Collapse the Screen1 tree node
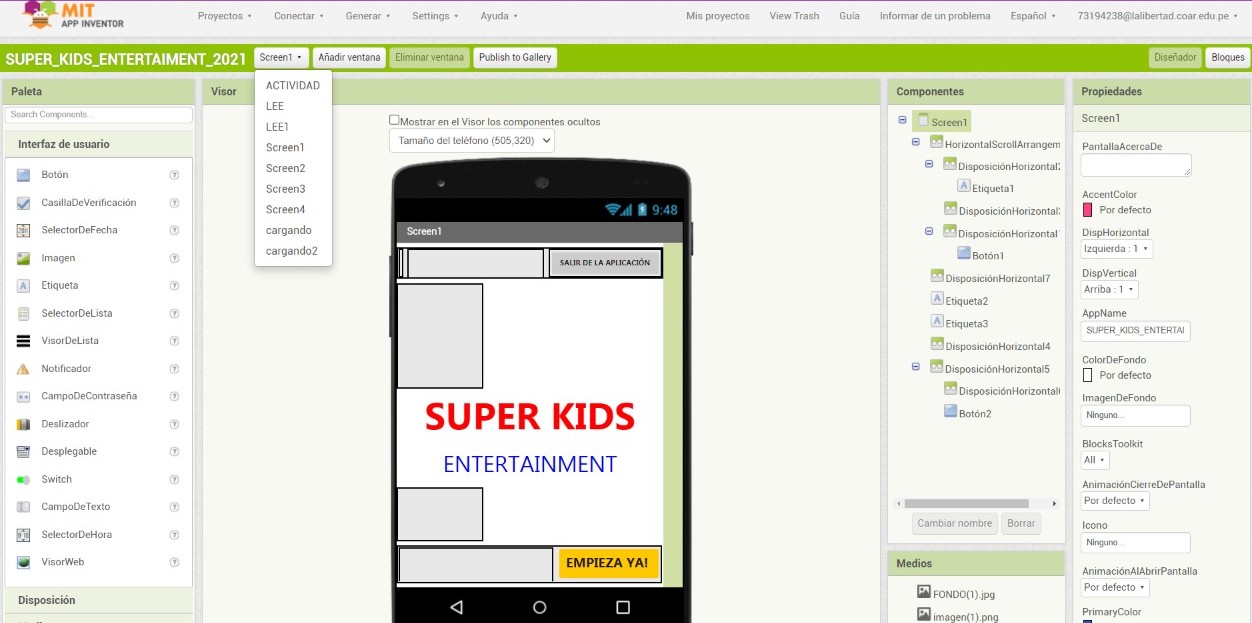Viewport: 1252px width, 623px height. point(903,120)
